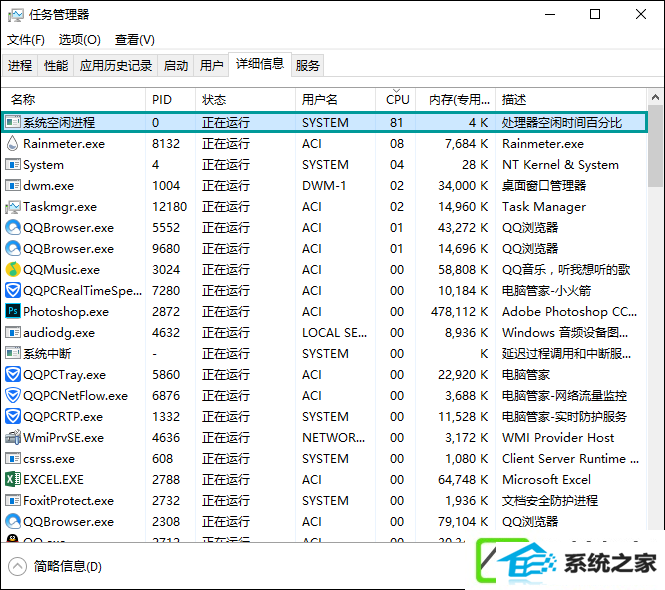Select the 64,748 K memory cell
The height and width of the screenshot is (590, 665).
(463, 479)
